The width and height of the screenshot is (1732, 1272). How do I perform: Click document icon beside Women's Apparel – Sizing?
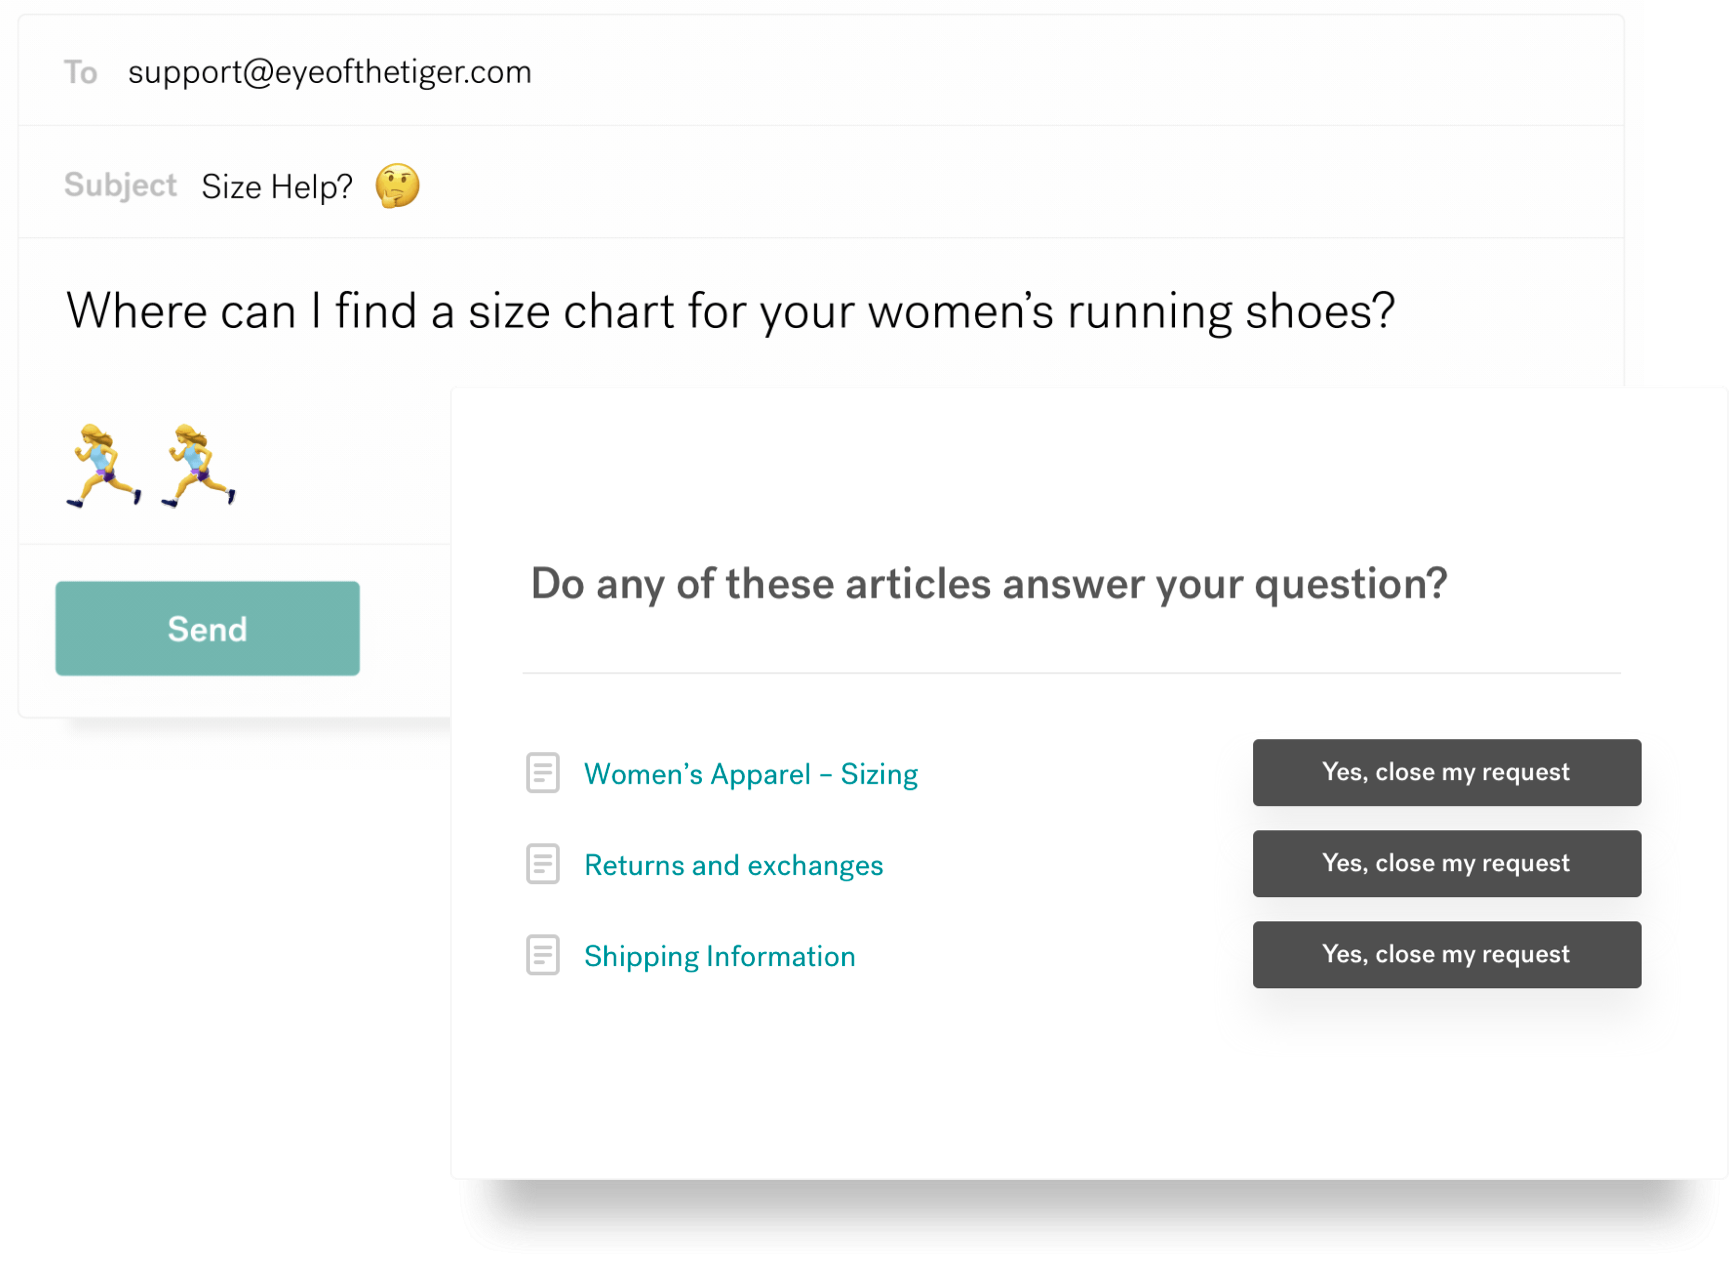(543, 773)
